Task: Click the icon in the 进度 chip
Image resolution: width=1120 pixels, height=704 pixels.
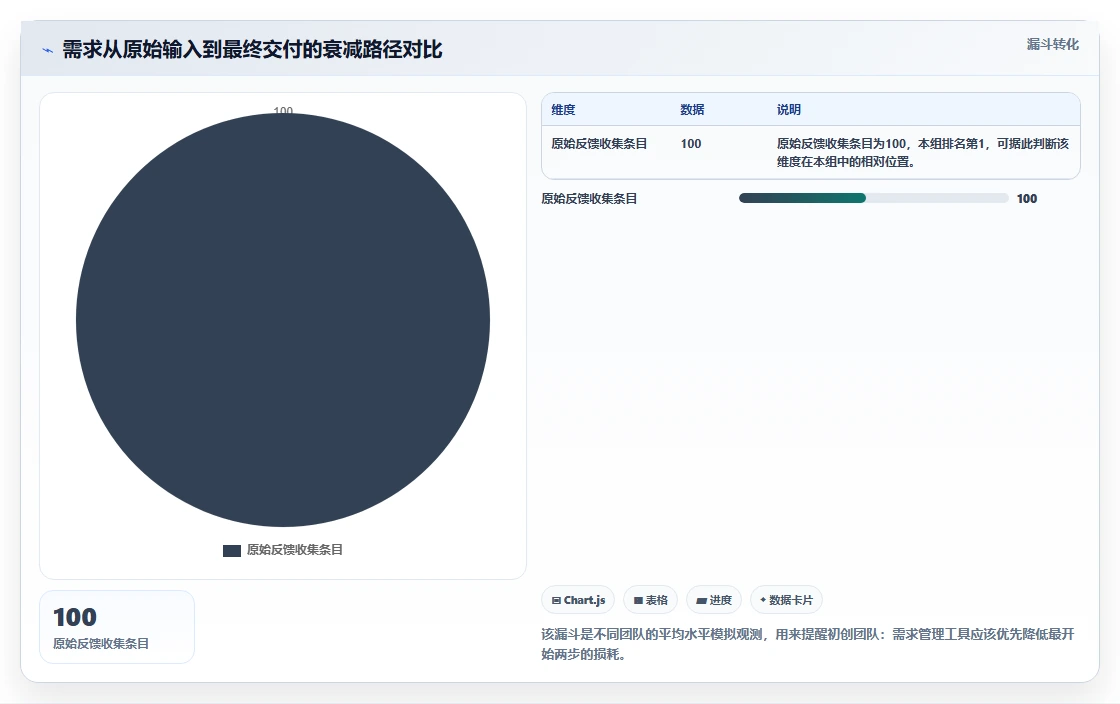Action: point(701,600)
